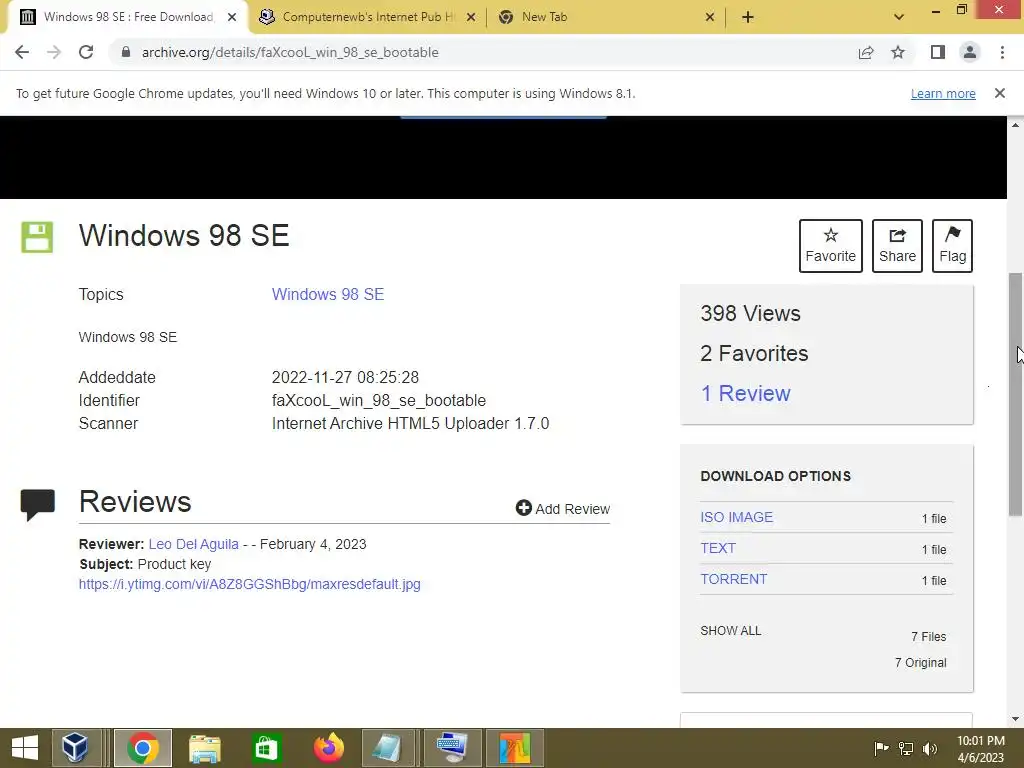
Task: Open a new tab with the plus button
Action: (x=748, y=17)
